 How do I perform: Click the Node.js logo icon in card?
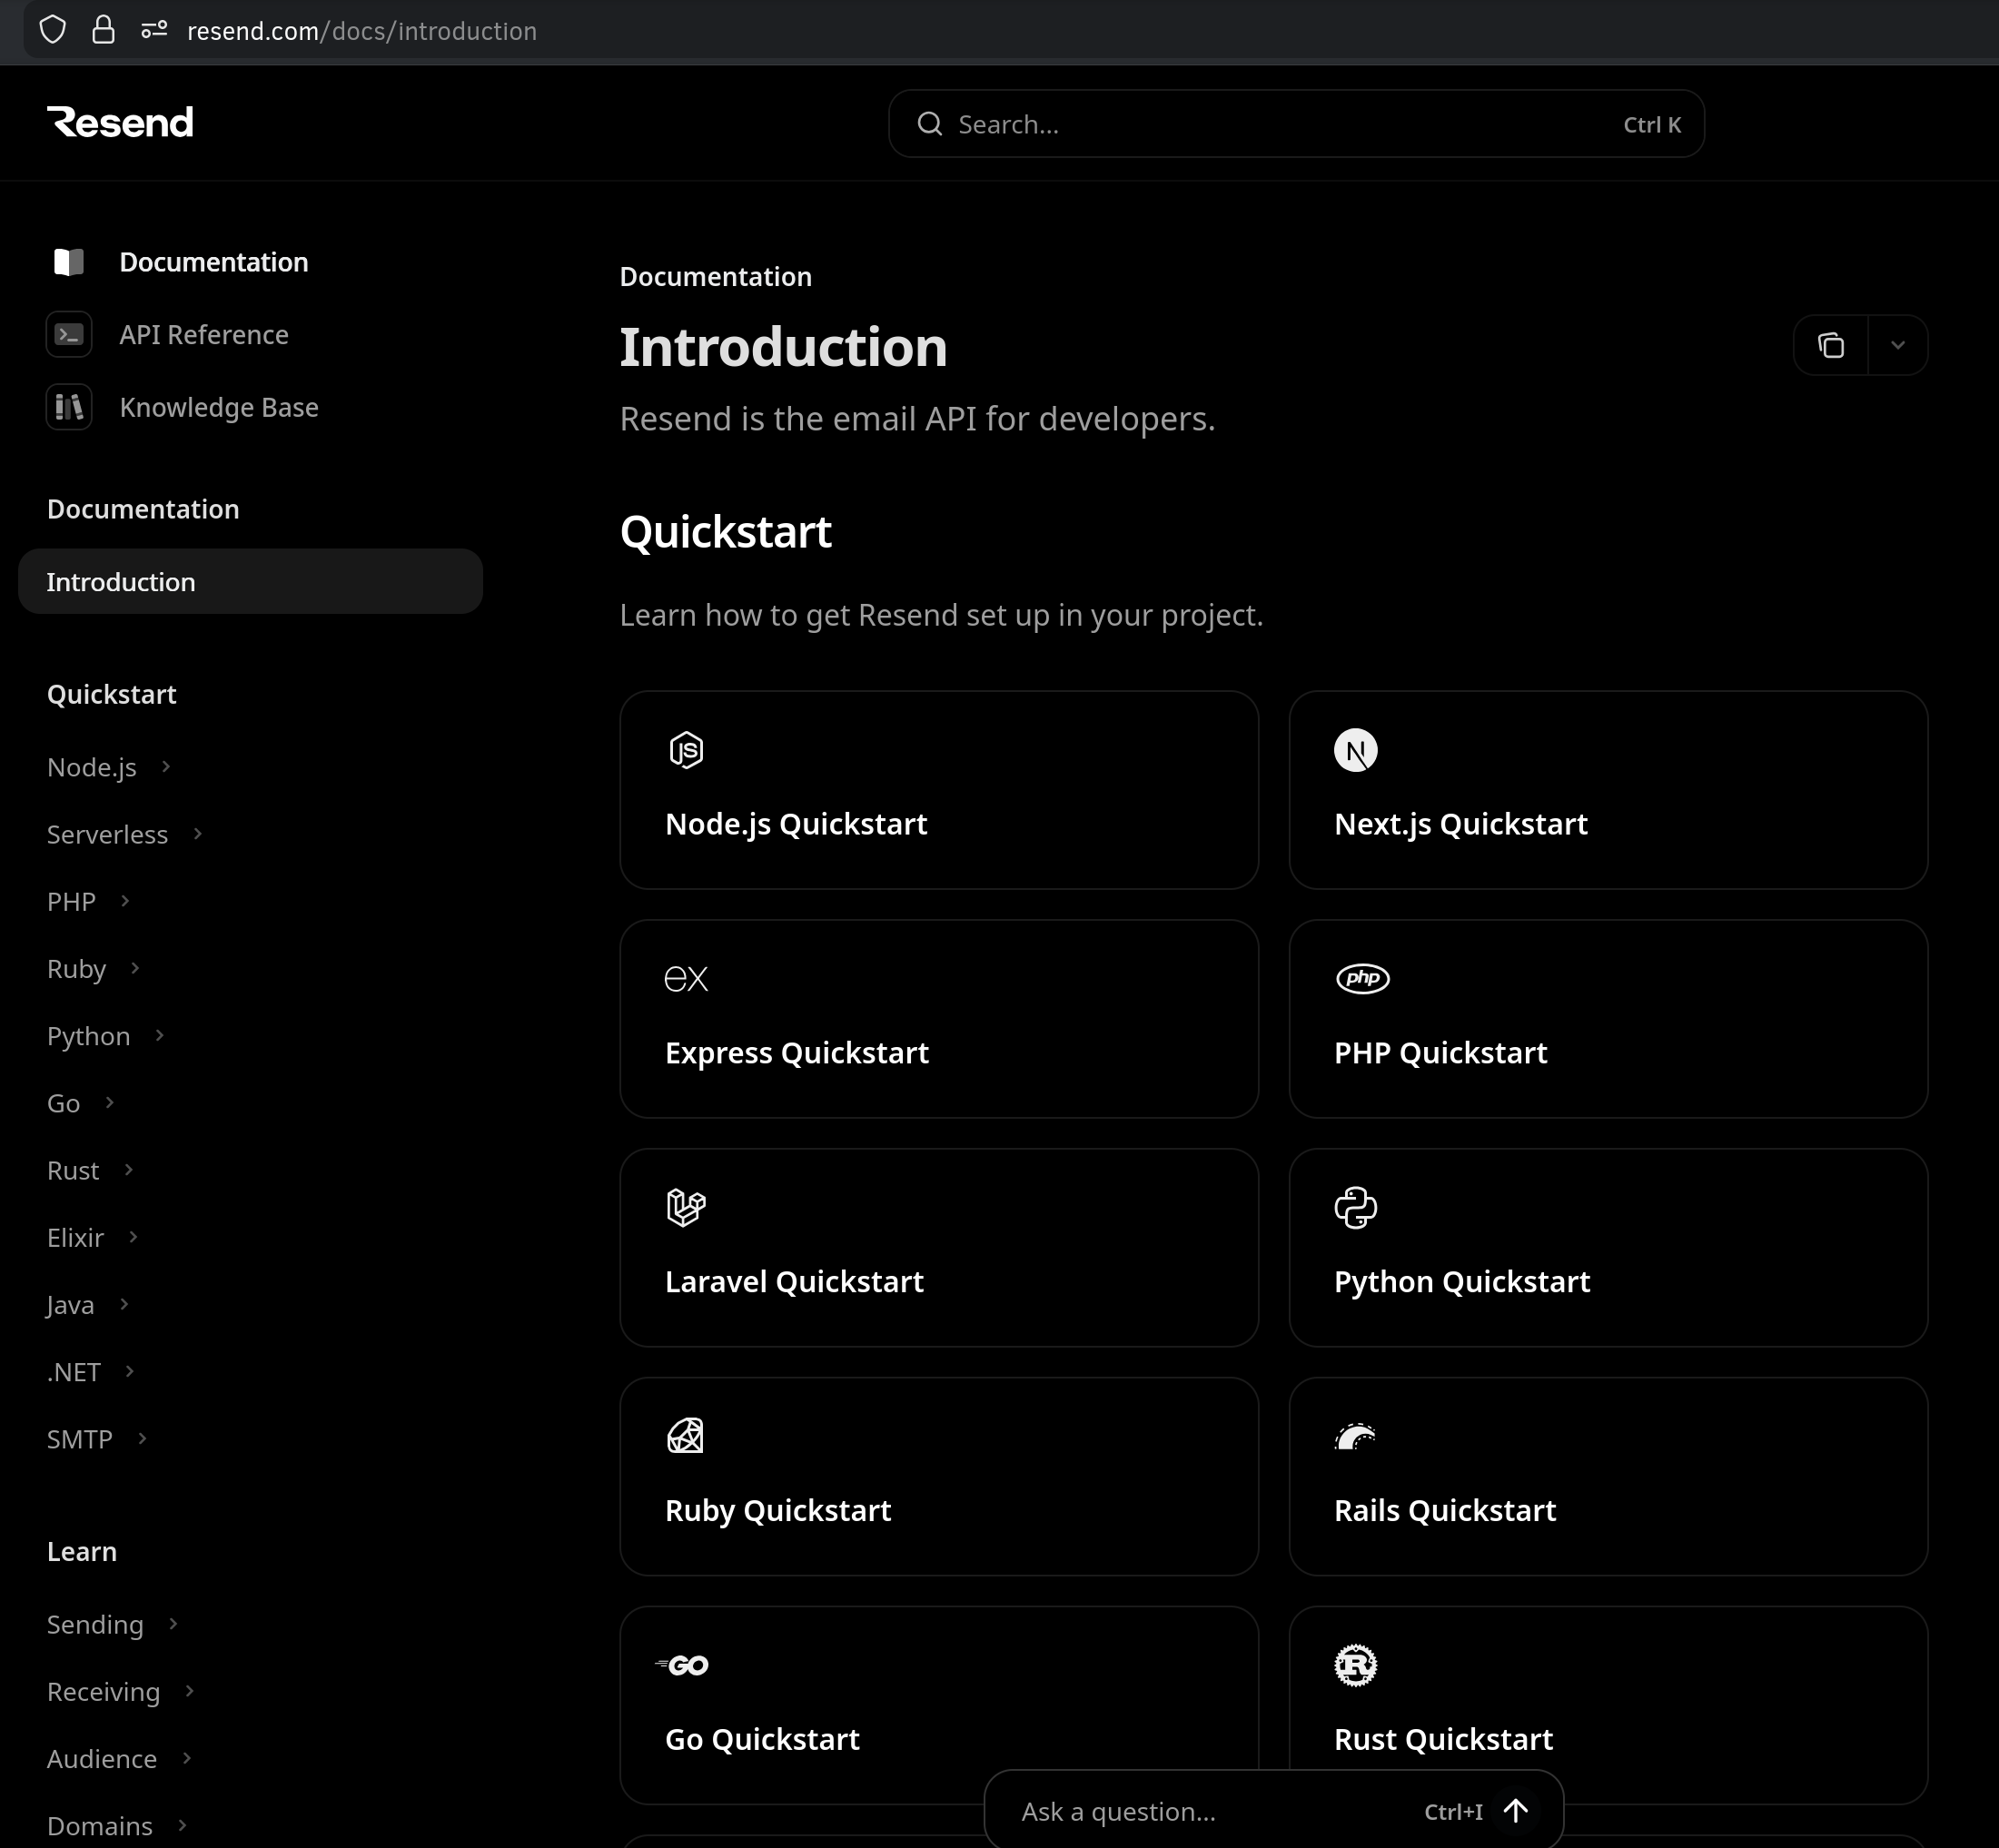686,750
